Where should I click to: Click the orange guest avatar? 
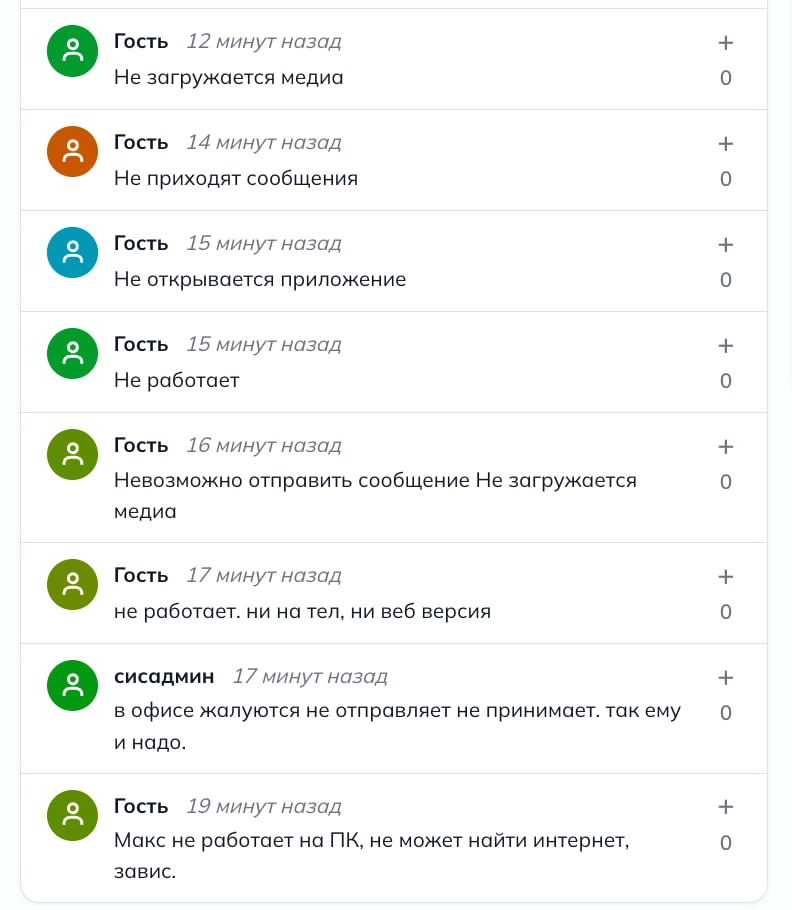tap(72, 151)
